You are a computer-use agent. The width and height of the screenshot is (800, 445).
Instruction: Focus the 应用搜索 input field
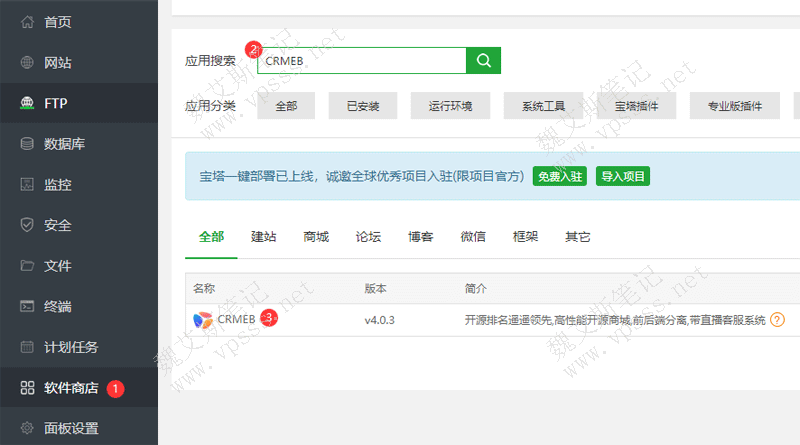click(362, 60)
